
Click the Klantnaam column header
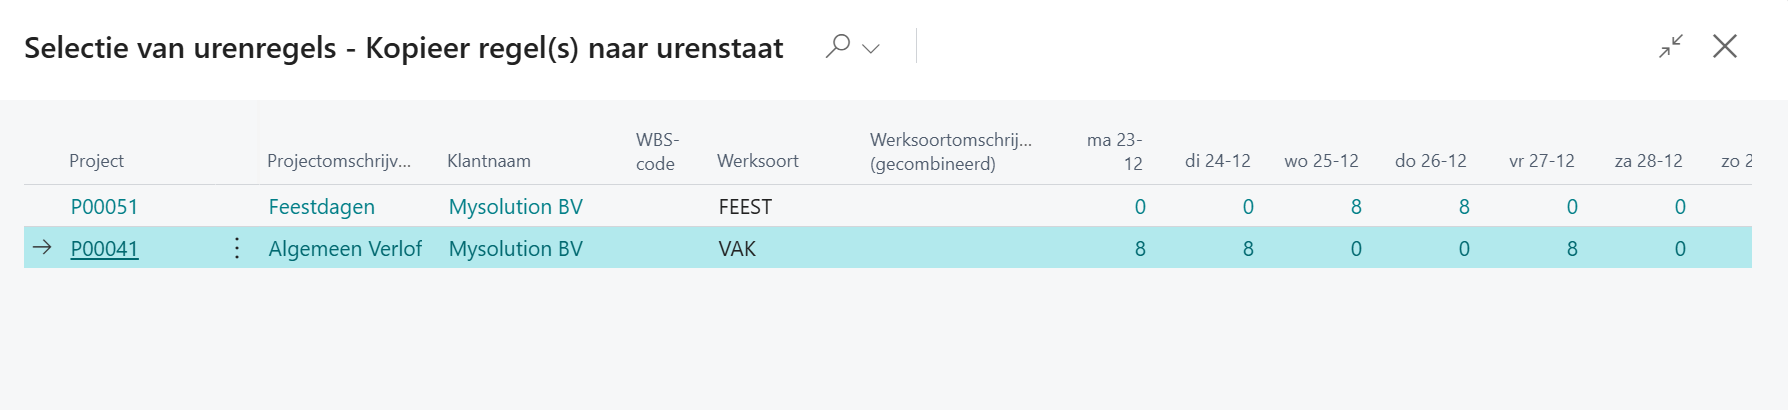point(488,161)
